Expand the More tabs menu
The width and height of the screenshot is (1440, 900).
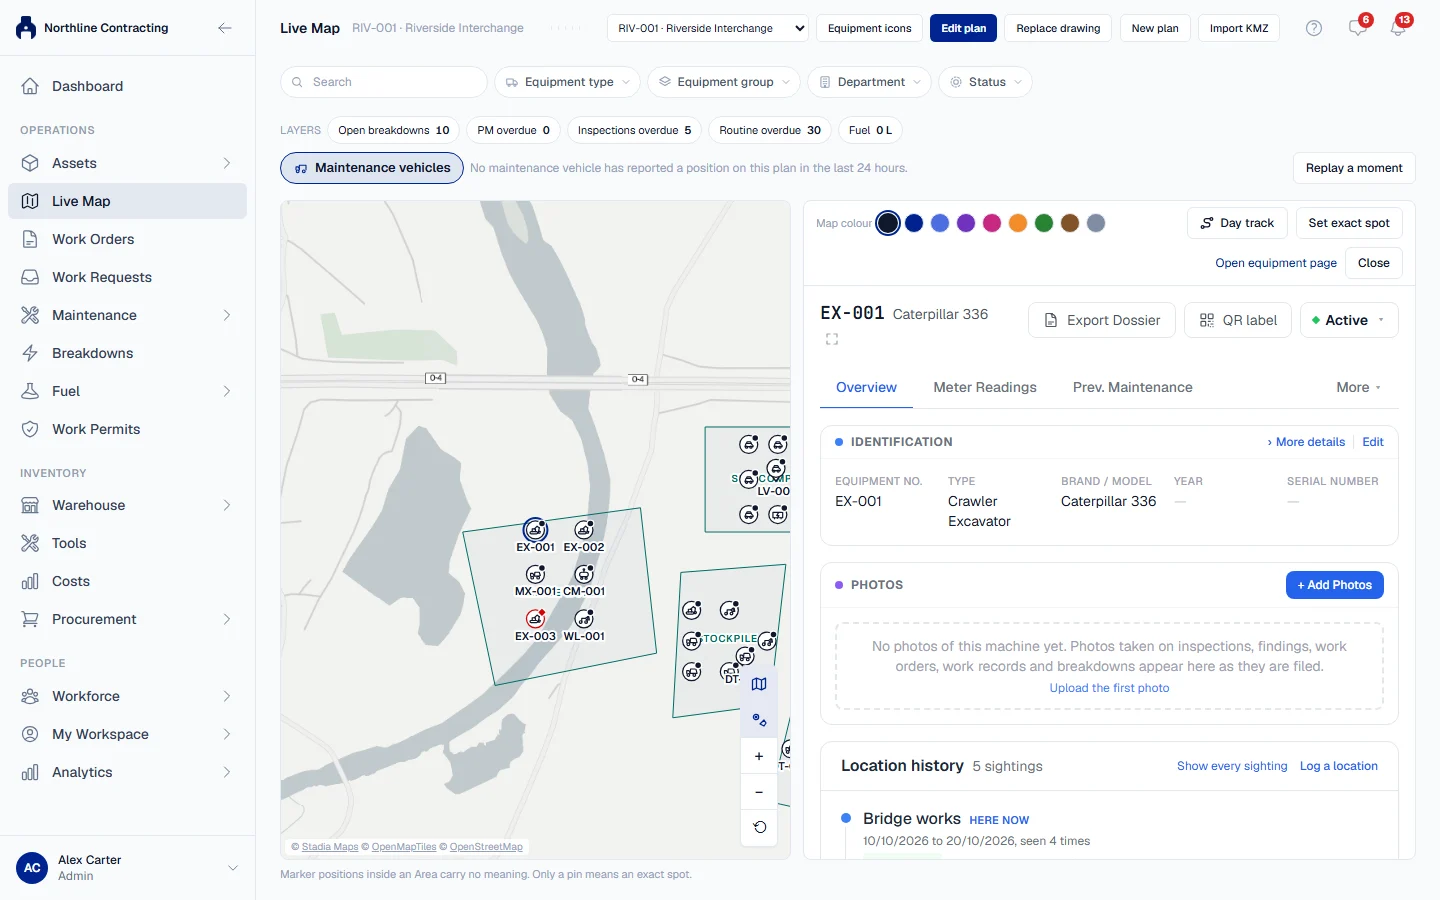pos(1359,387)
